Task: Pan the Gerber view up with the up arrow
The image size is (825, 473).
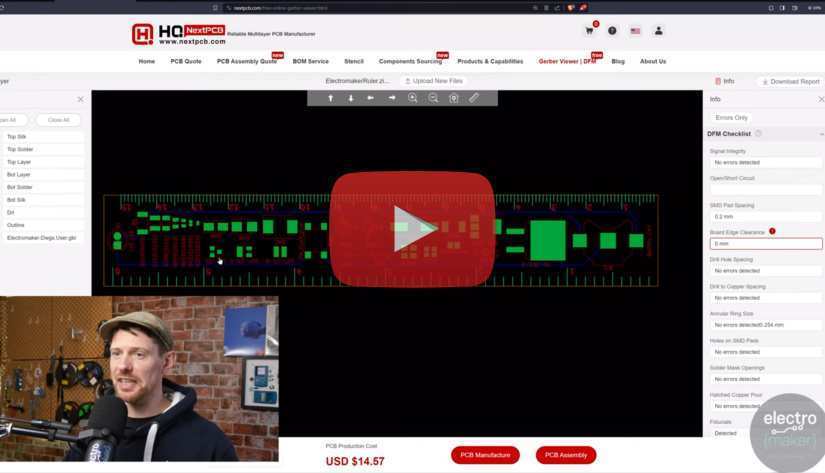Action: [330, 98]
